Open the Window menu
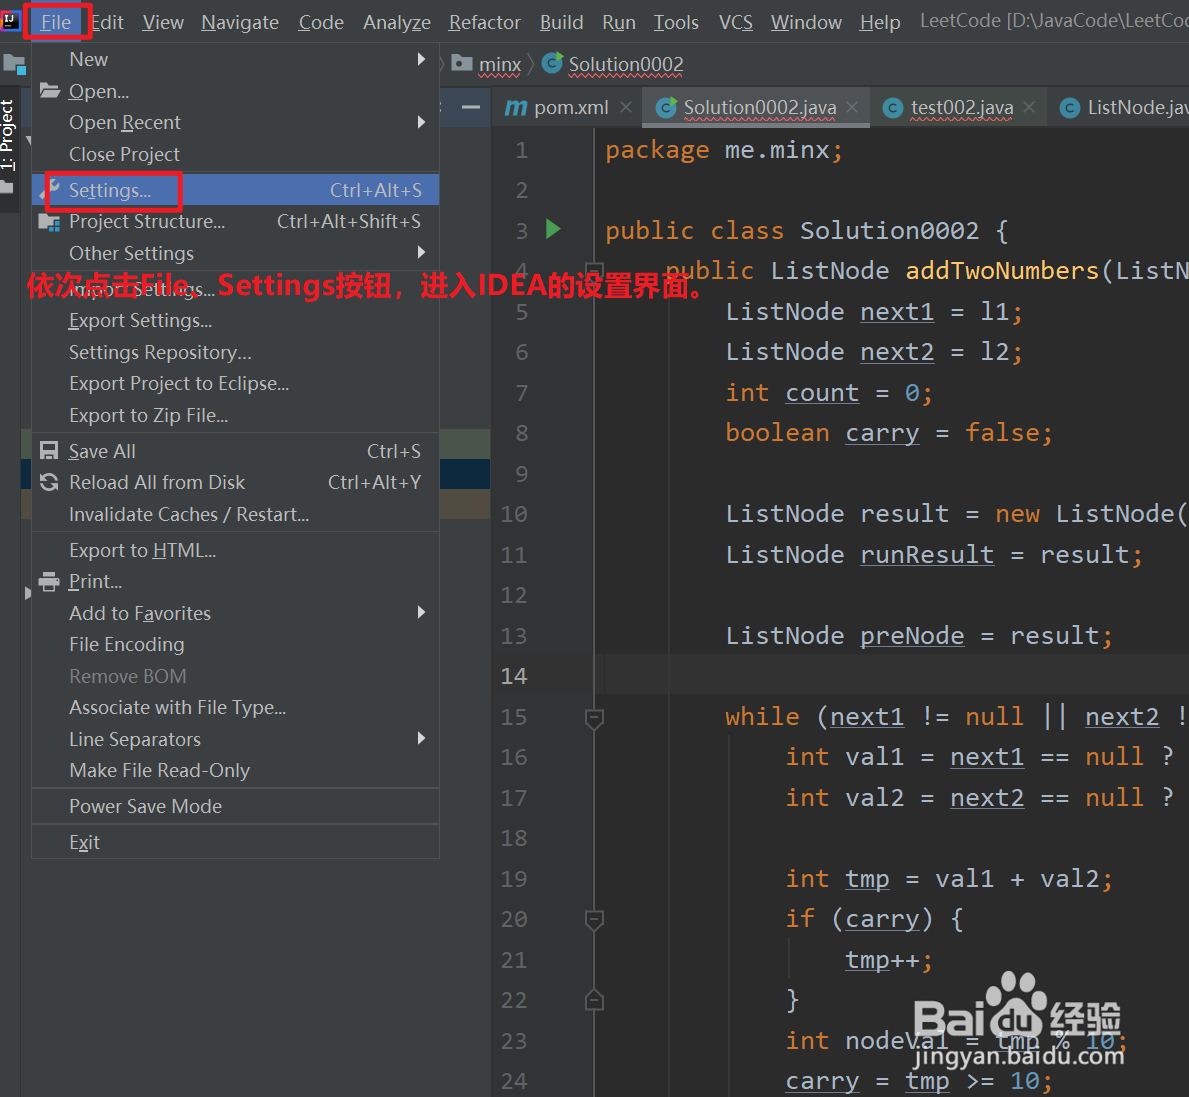Screen dimensions: 1189x1097 point(806,22)
